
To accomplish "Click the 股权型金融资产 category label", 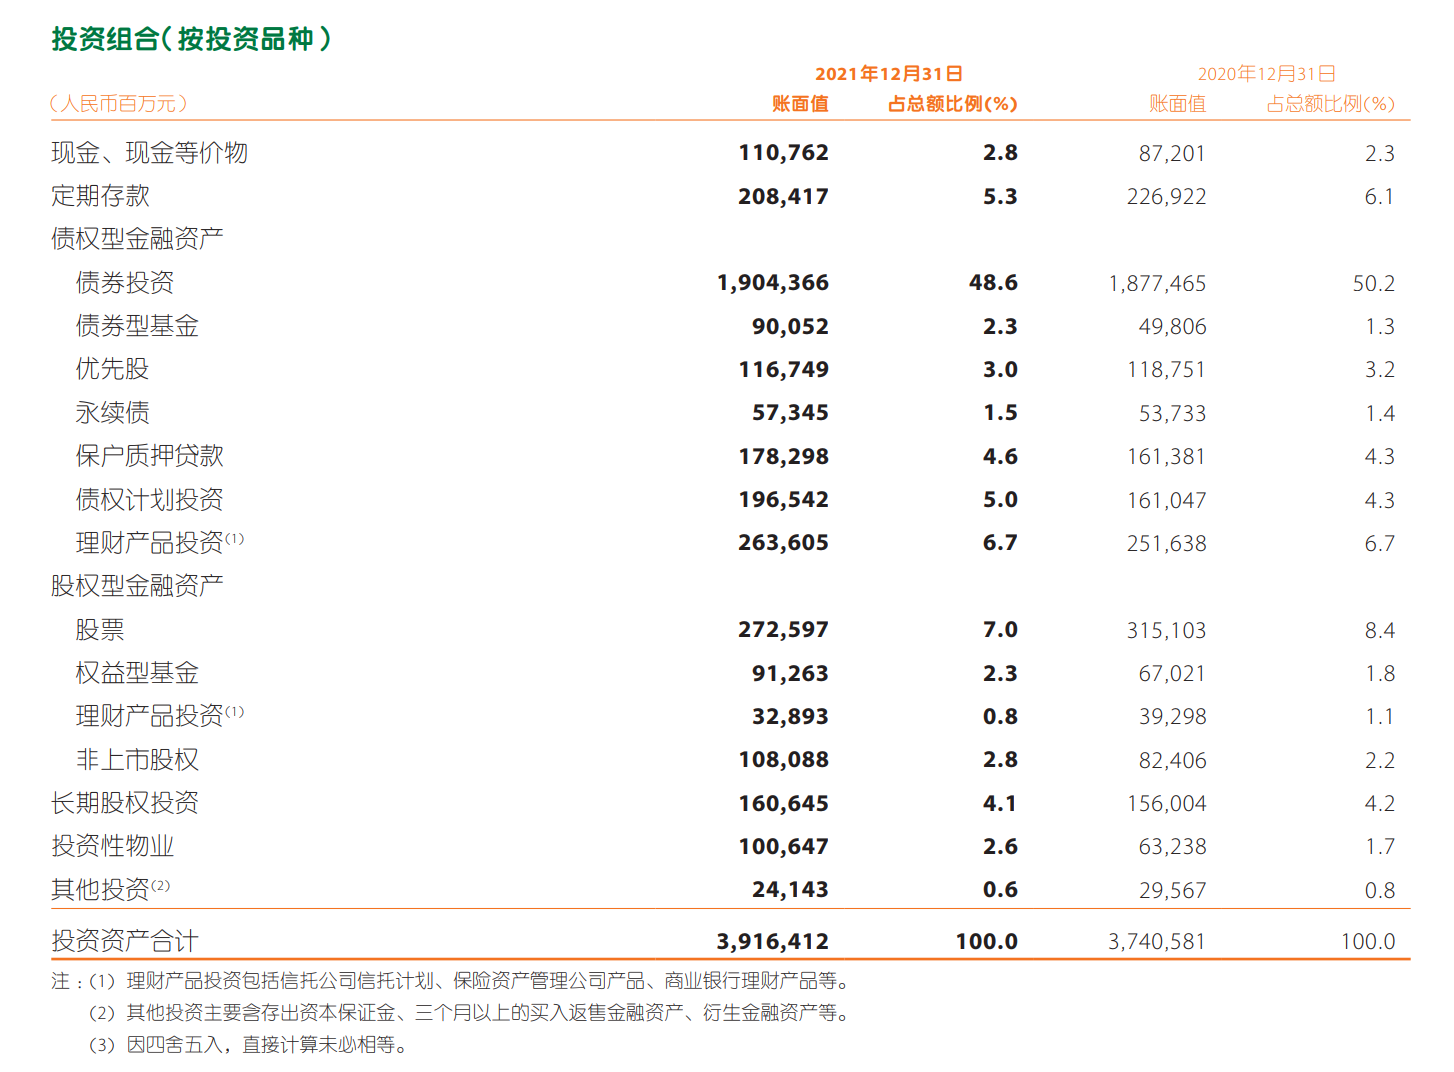I will point(137,586).
